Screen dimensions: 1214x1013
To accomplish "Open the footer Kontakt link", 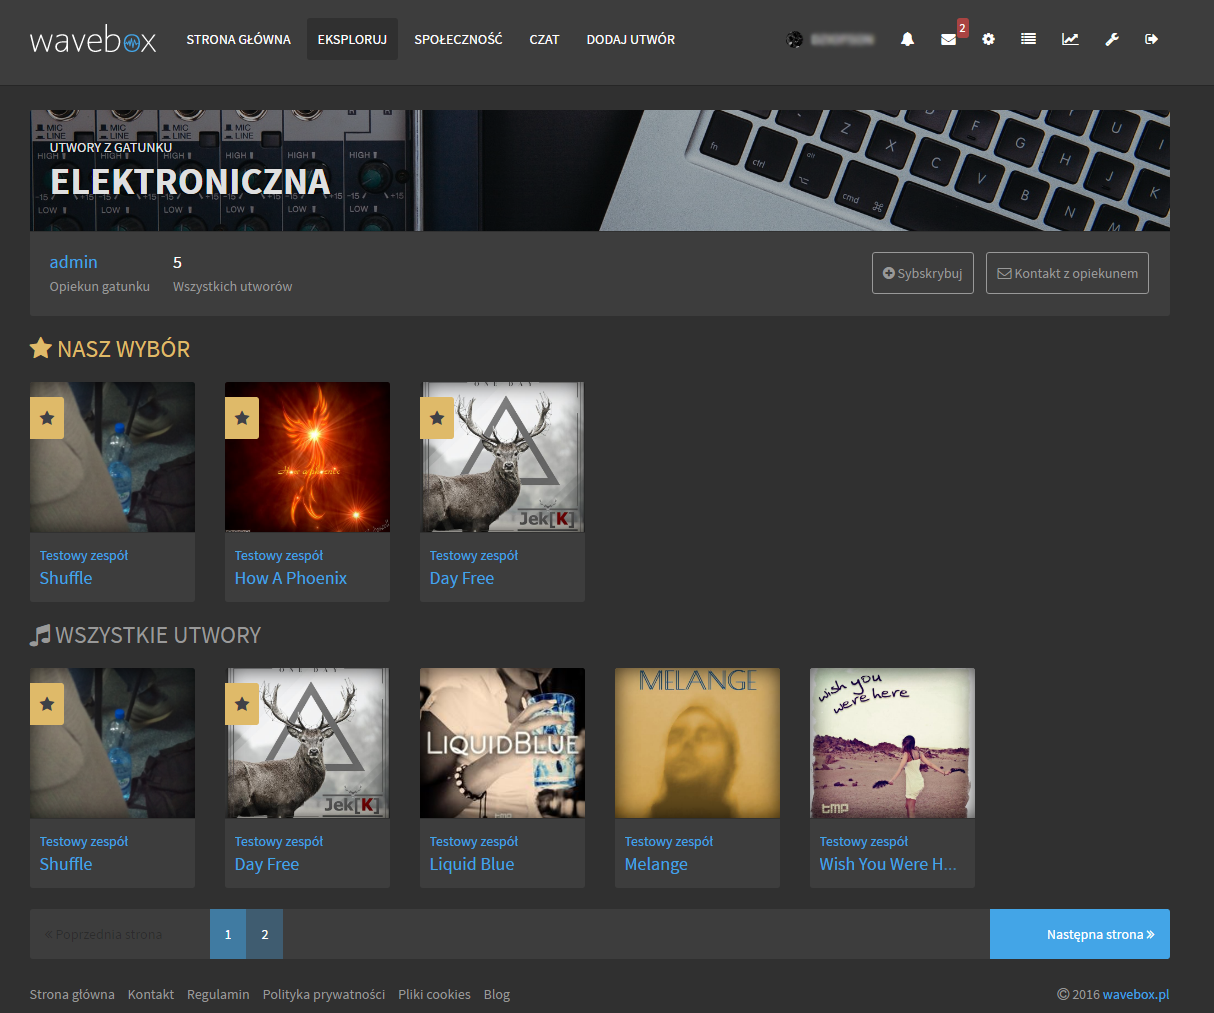I will (x=151, y=994).
